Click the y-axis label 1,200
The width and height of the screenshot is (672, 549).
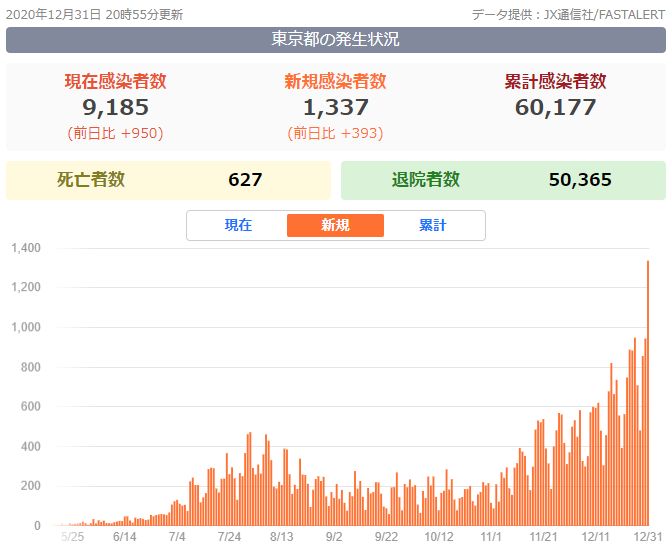coord(26,287)
